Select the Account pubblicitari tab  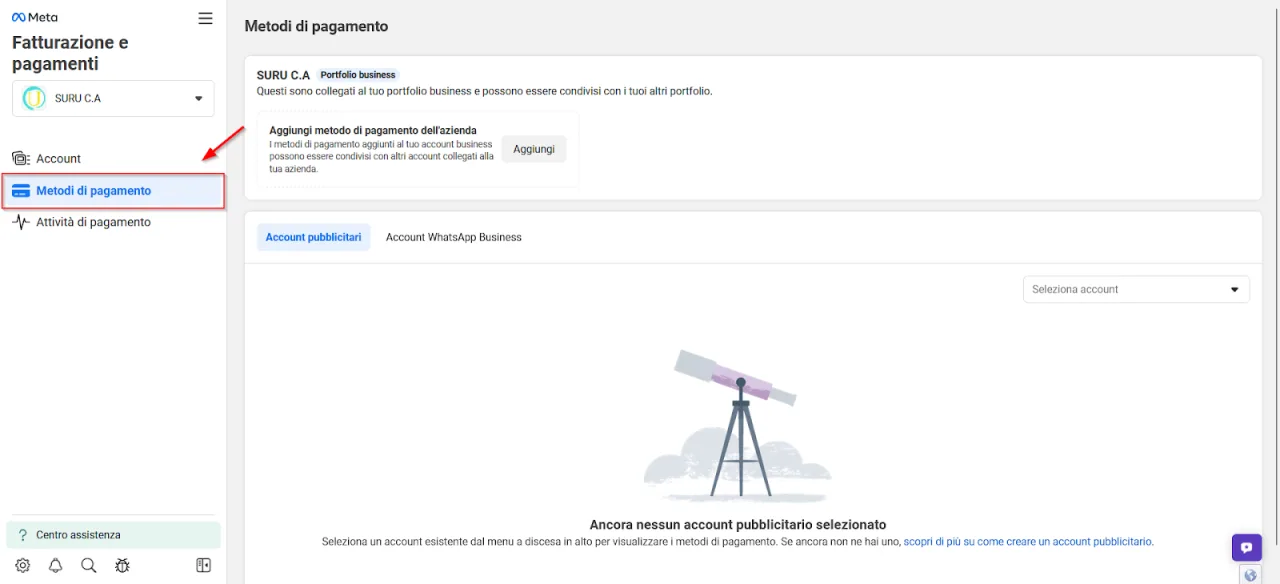point(313,237)
